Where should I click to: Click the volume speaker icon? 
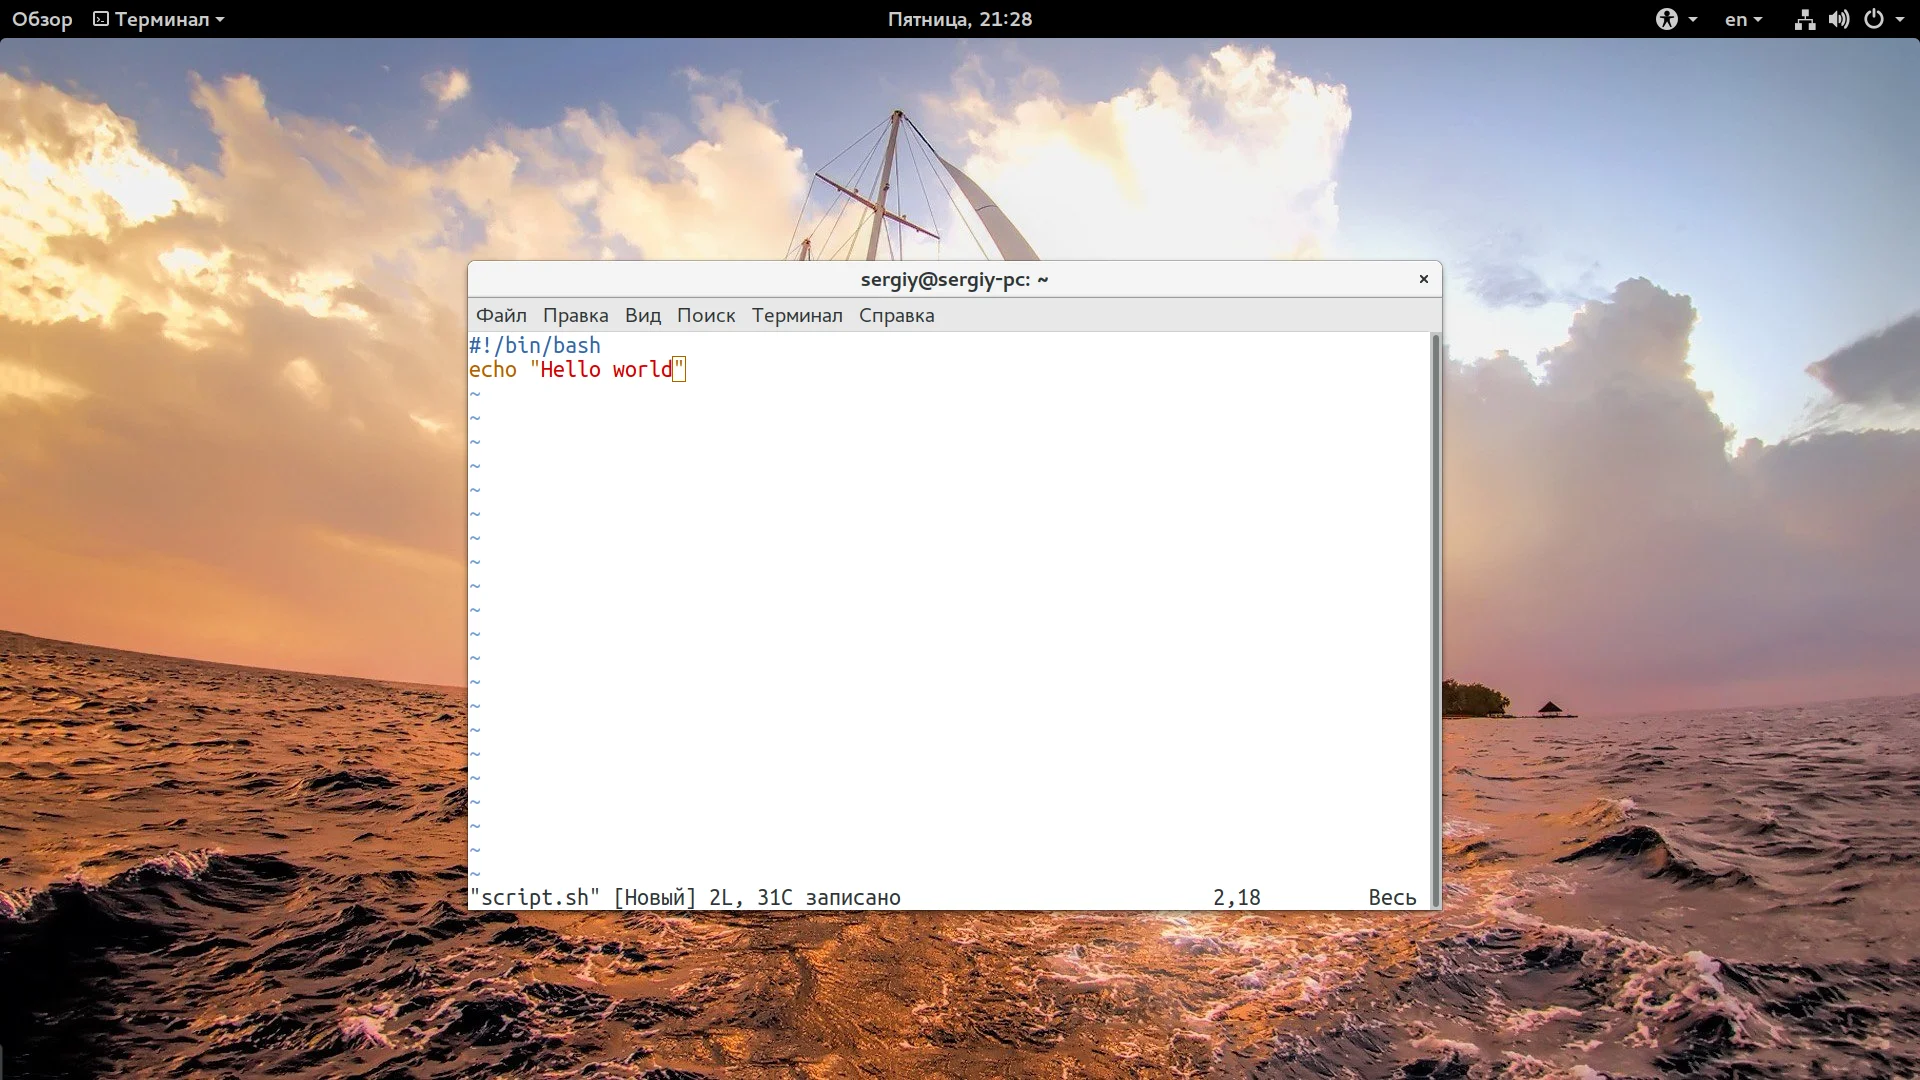pos(1838,19)
